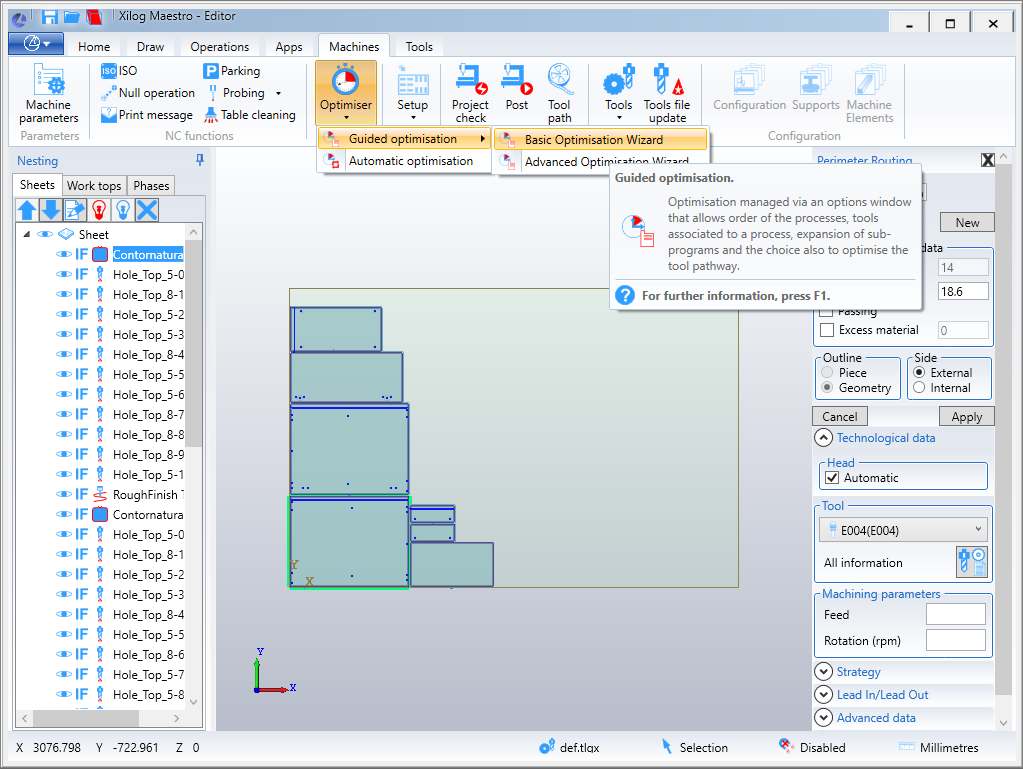Viewport: 1023px width, 769px height.
Task: Click the Apply button
Action: tap(967, 416)
